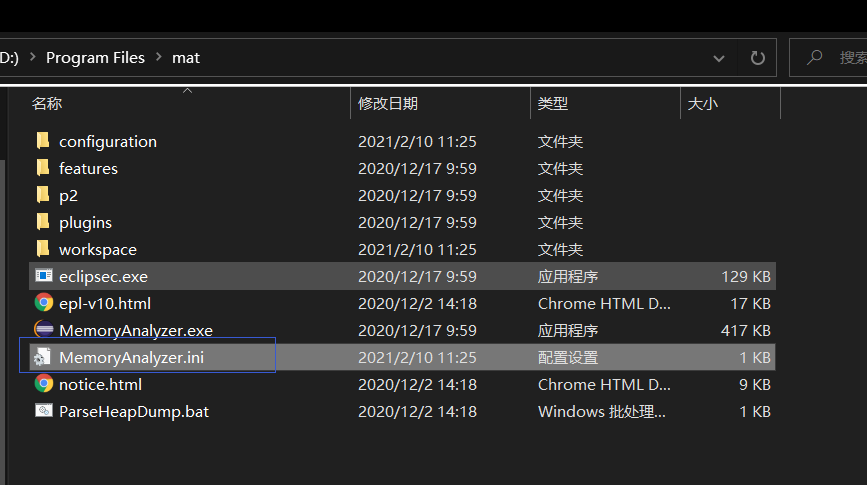Click the Chrome HTML type of epl-v10.html
The height and width of the screenshot is (485, 867).
click(x=604, y=304)
